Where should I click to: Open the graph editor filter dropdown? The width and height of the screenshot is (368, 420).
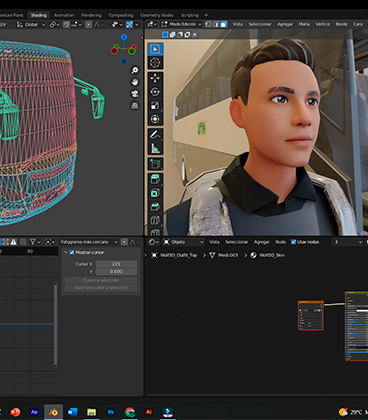coord(35,242)
